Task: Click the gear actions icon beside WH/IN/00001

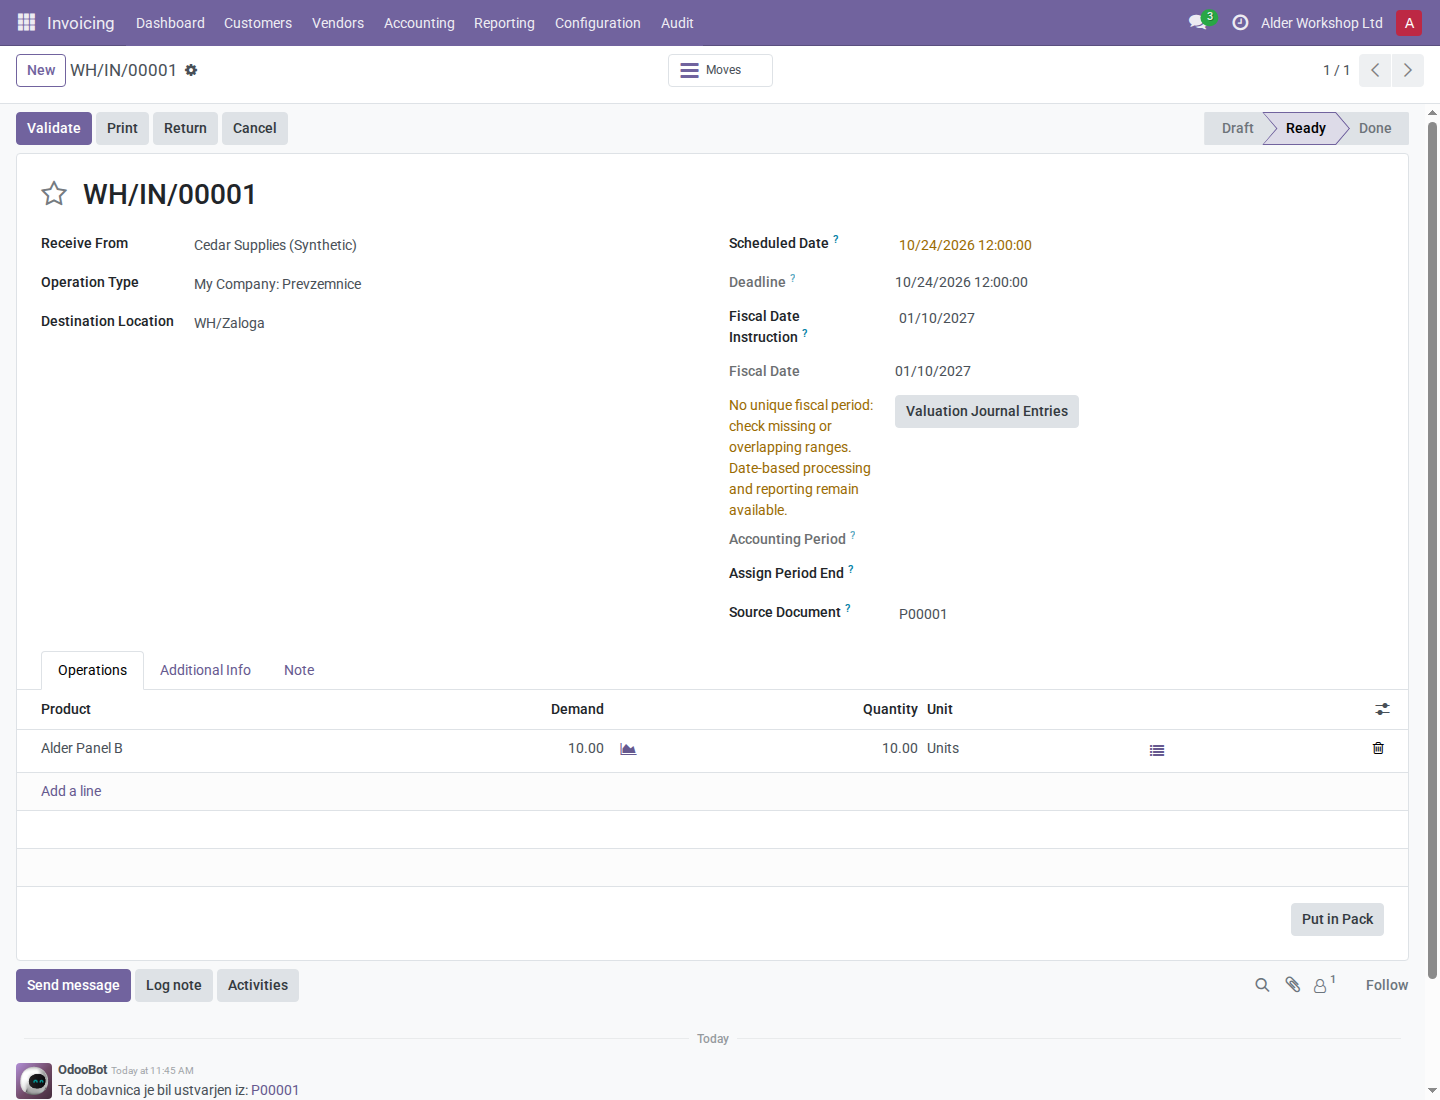Action: [x=191, y=70]
